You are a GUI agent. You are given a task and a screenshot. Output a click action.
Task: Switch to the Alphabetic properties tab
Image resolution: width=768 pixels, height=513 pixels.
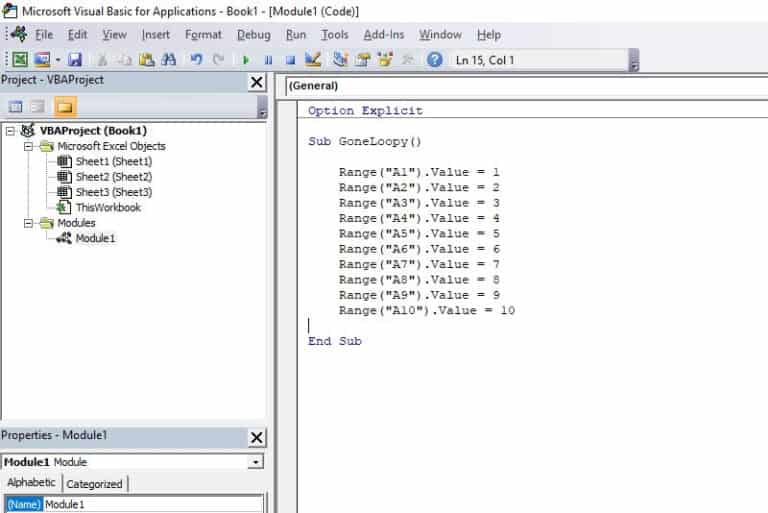[x=31, y=483]
